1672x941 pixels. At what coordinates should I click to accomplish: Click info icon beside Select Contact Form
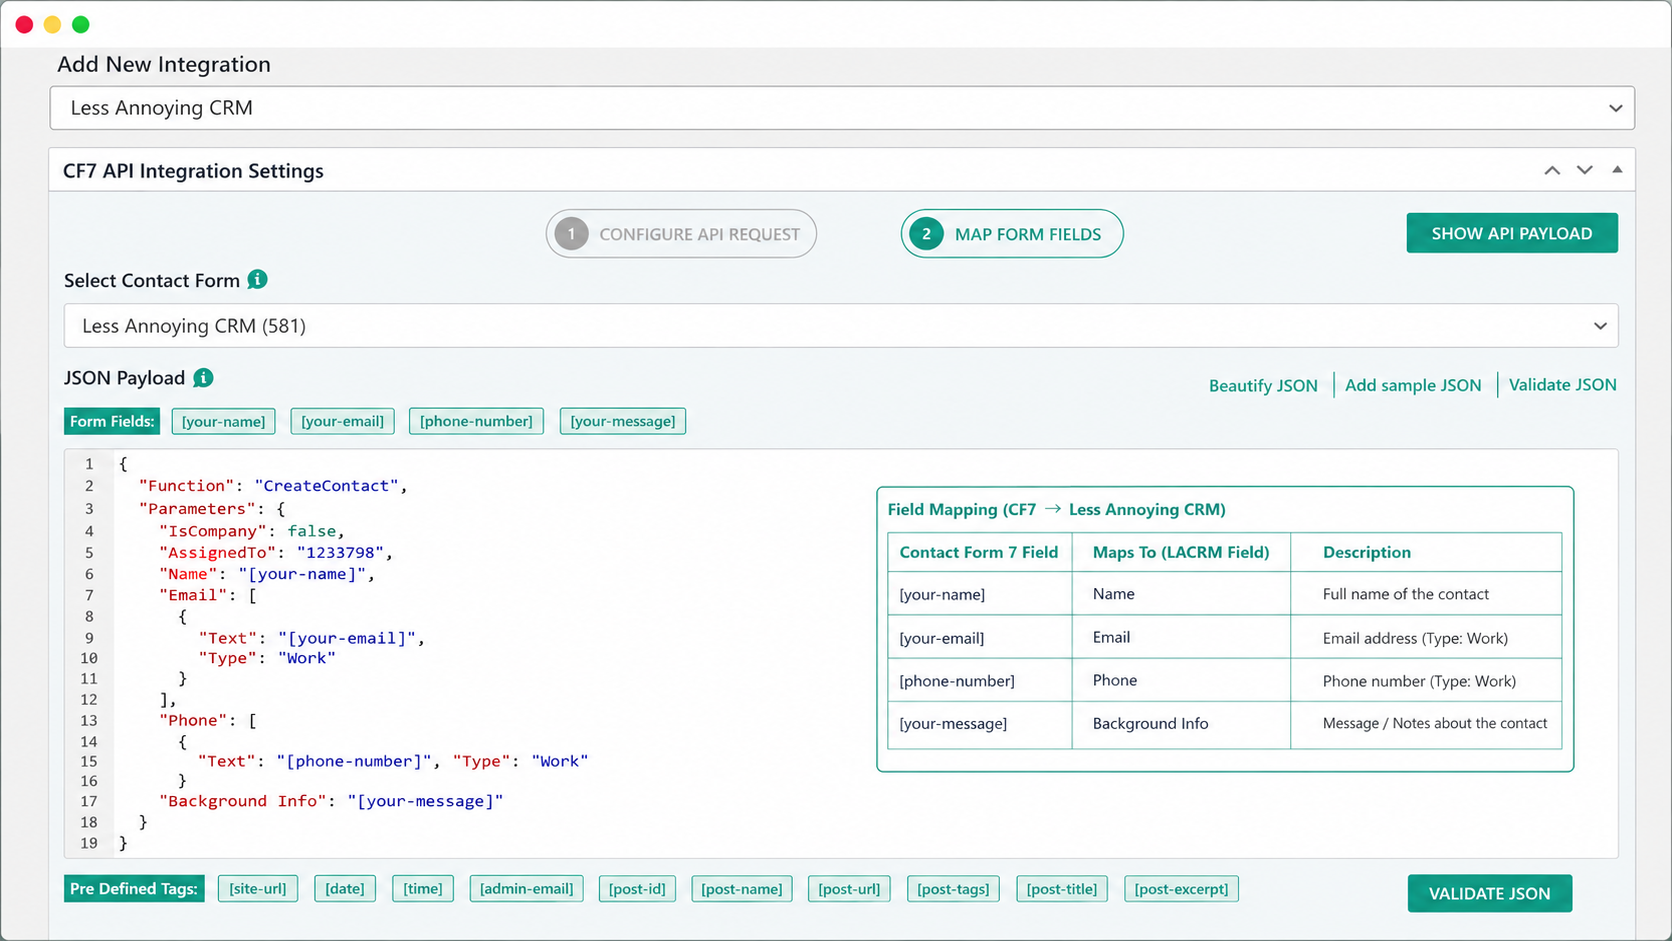point(257,280)
